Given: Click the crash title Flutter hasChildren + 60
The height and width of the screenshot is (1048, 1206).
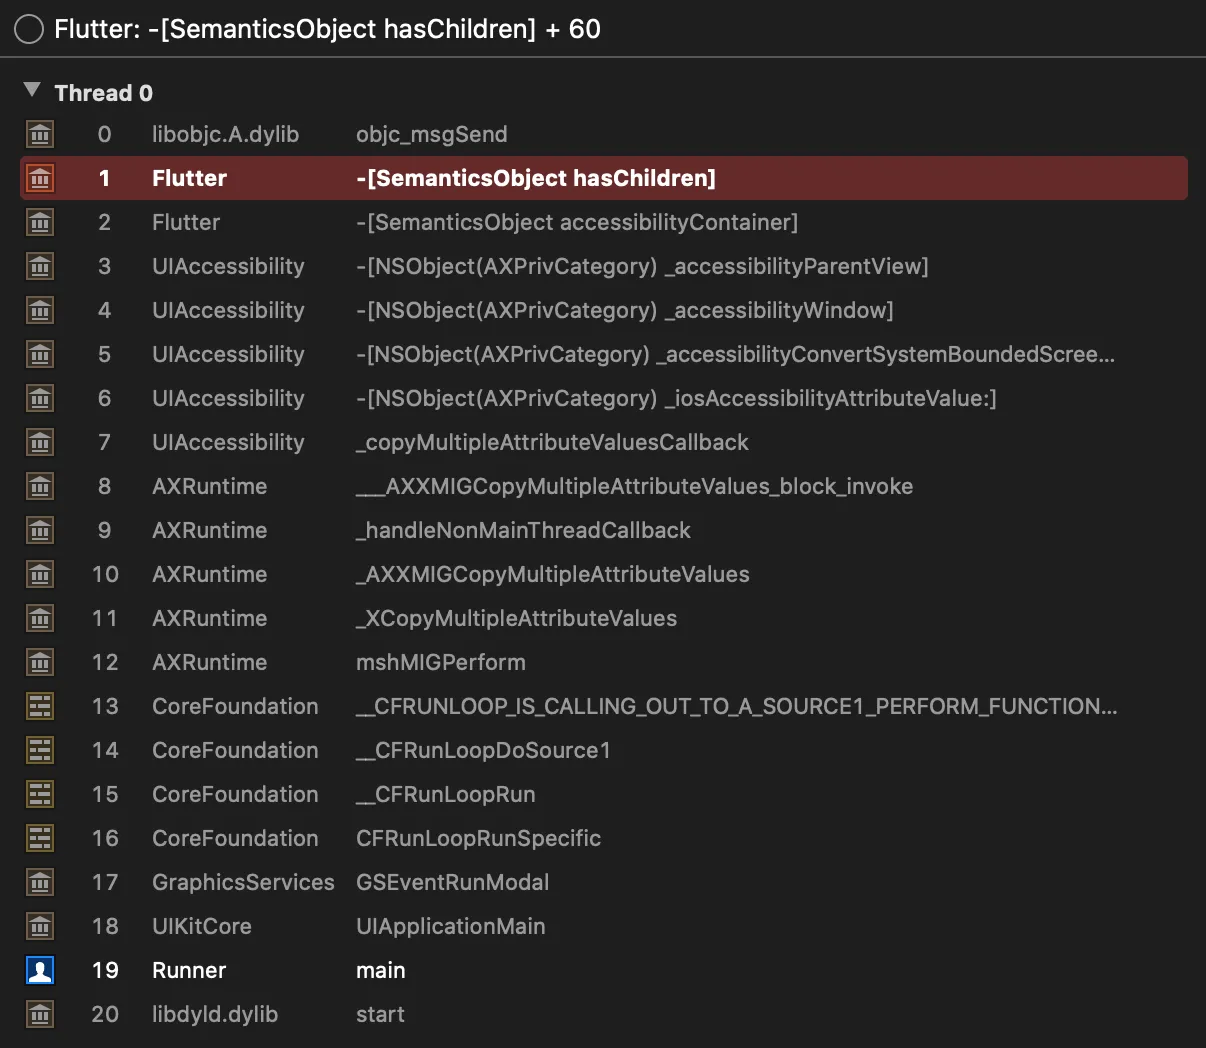Looking at the screenshot, I should 328,29.
